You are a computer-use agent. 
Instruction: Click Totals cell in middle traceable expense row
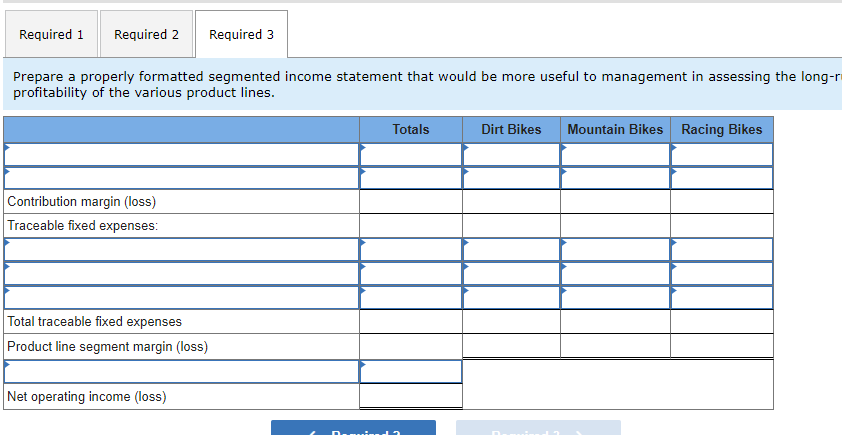click(411, 273)
